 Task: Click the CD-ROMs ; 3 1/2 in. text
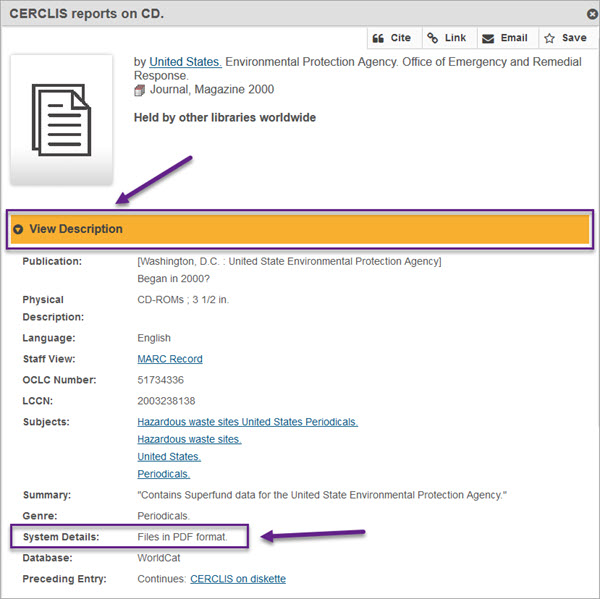(183, 300)
